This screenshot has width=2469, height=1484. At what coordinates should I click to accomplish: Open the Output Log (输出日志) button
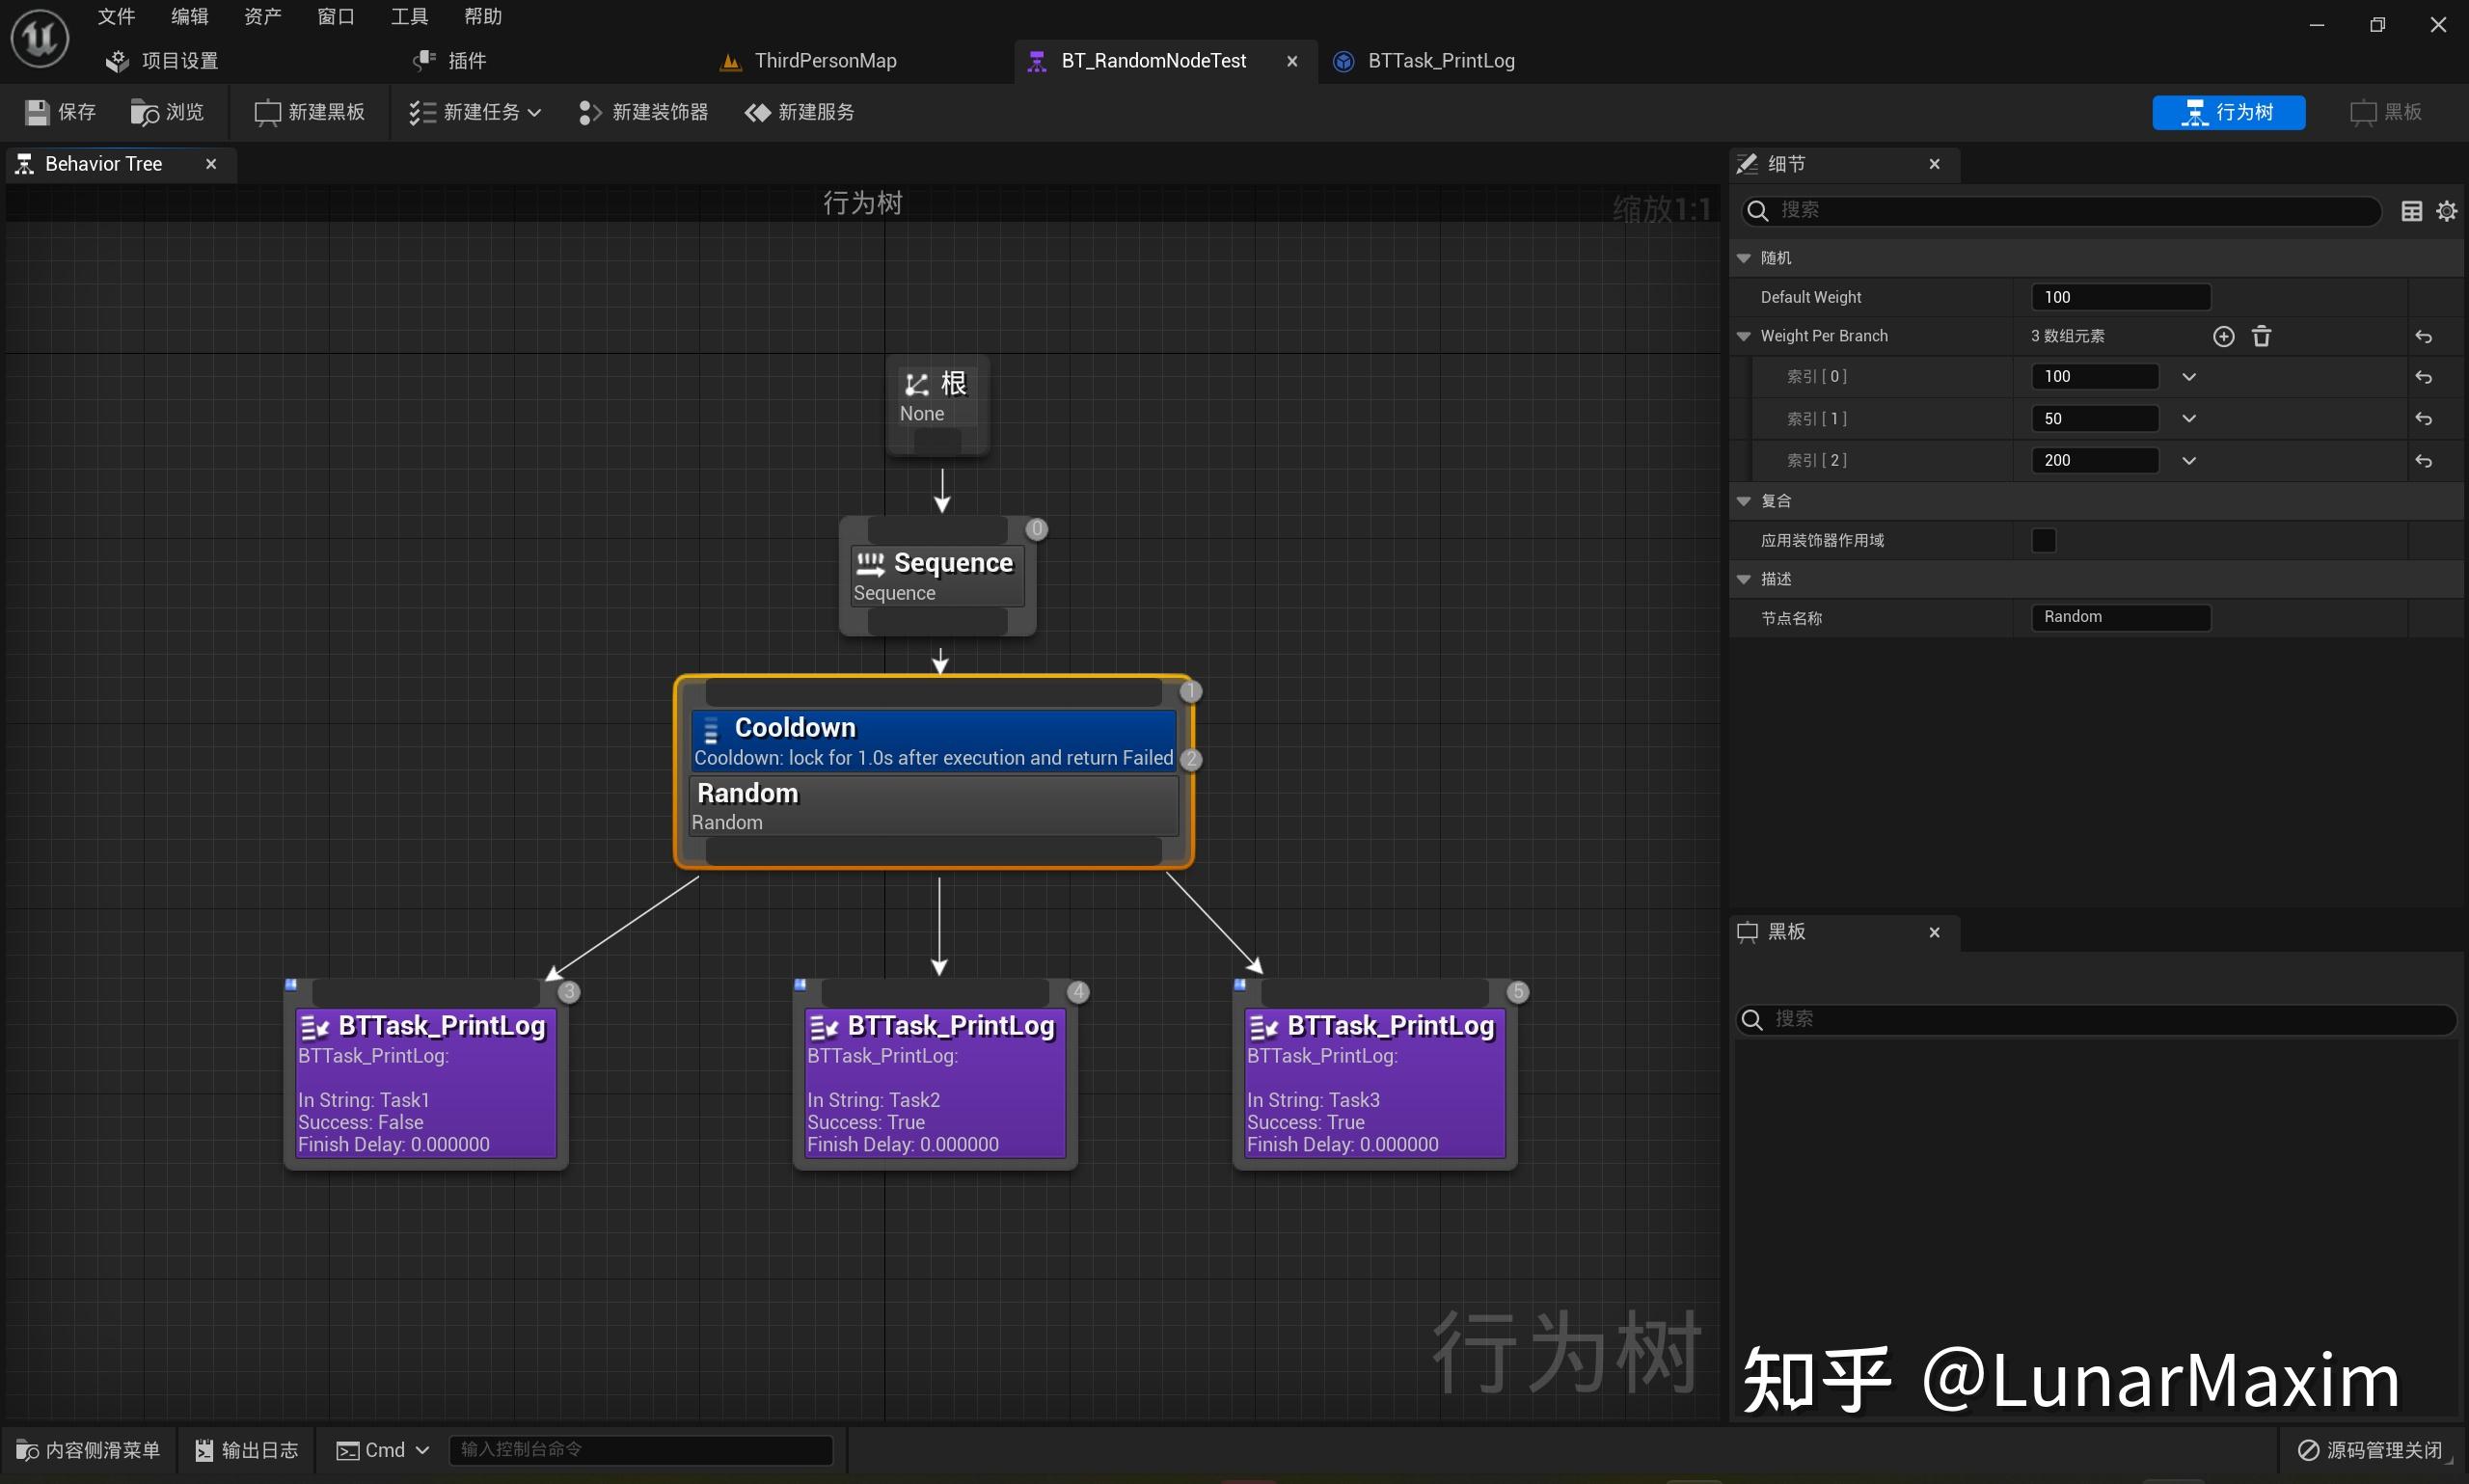[247, 1450]
